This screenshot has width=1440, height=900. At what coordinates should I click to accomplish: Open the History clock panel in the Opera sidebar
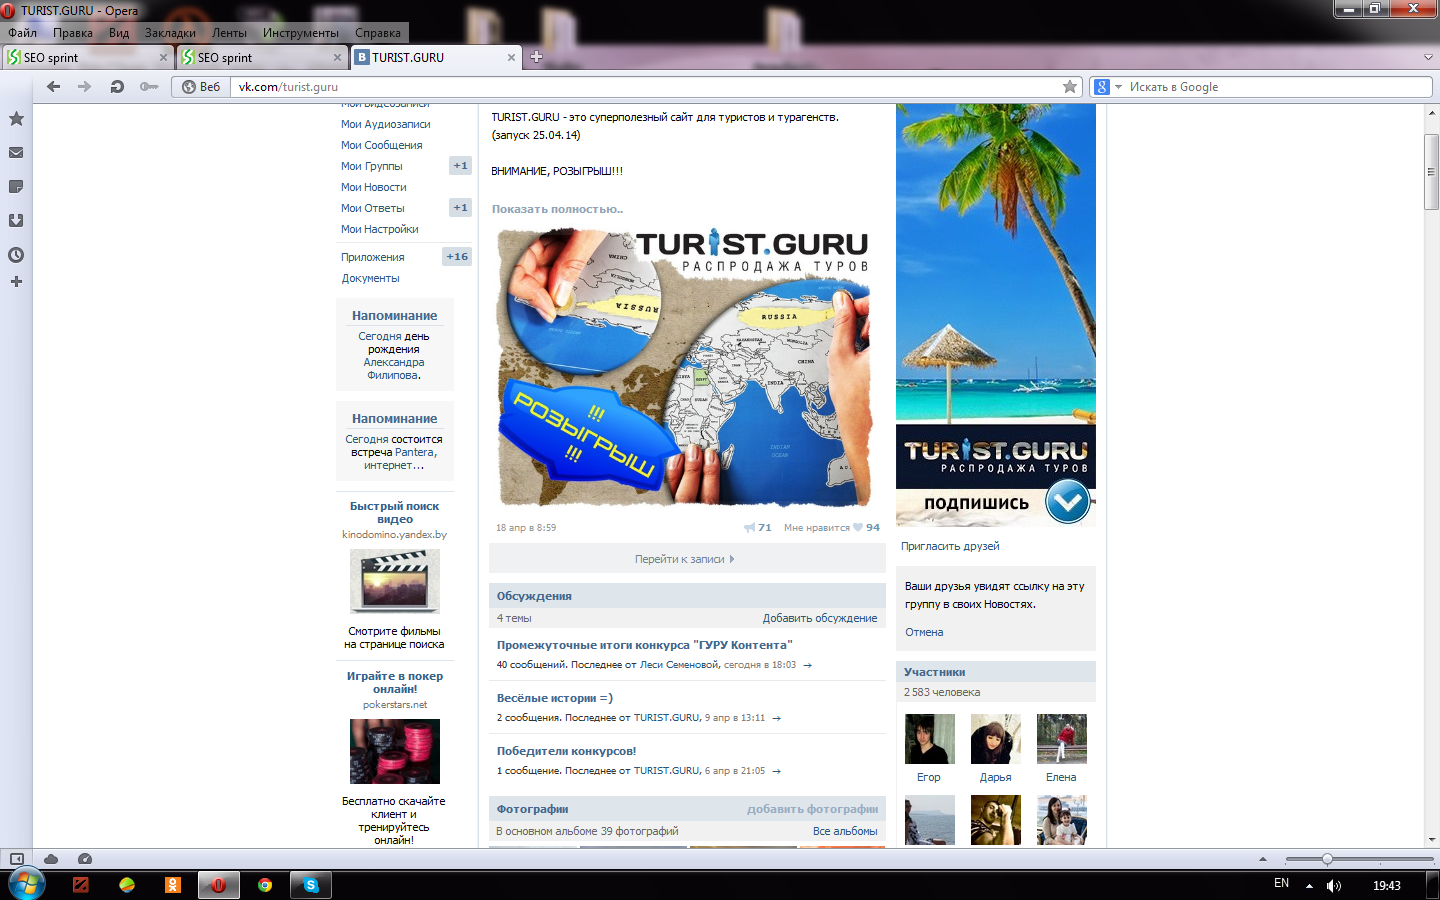(16, 255)
